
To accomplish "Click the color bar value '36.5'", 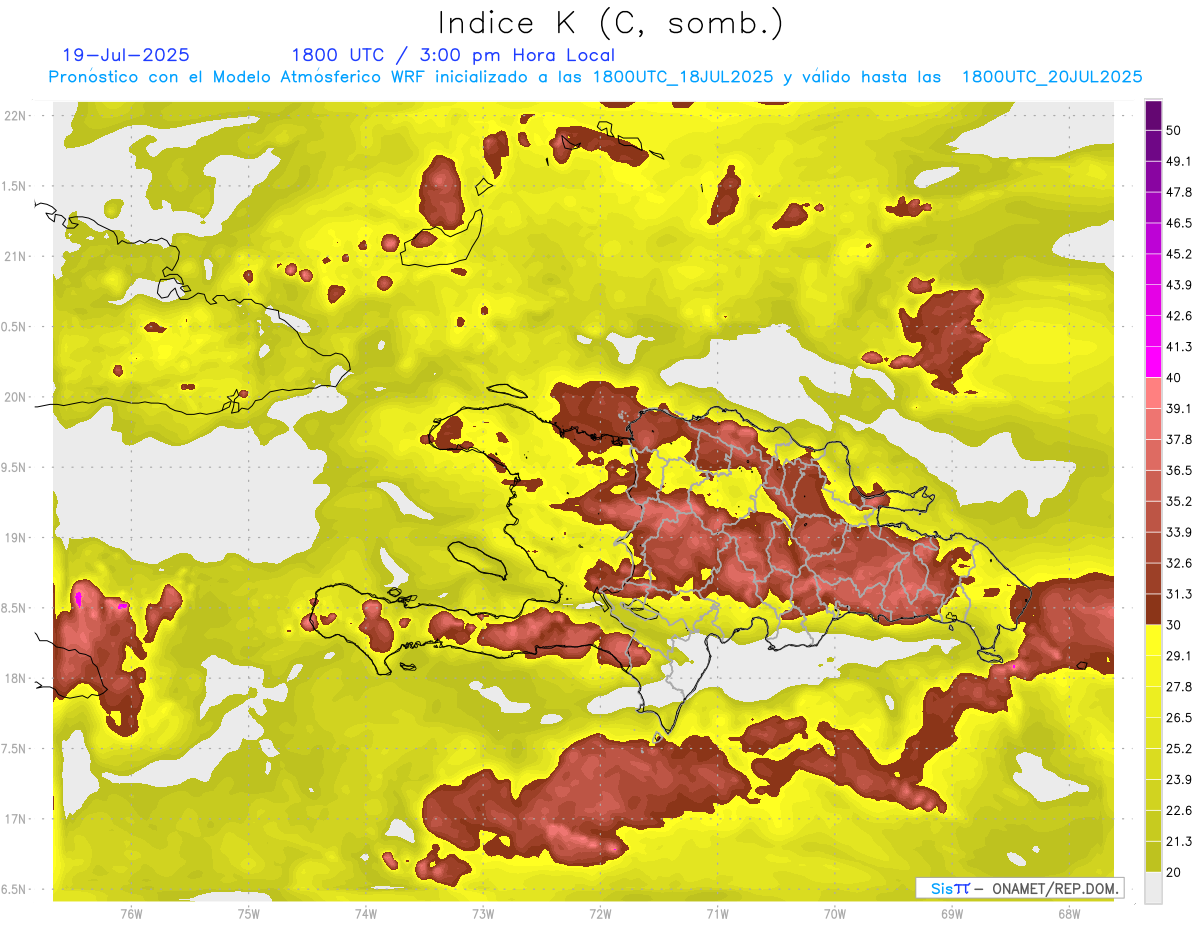I will [1178, 470].
